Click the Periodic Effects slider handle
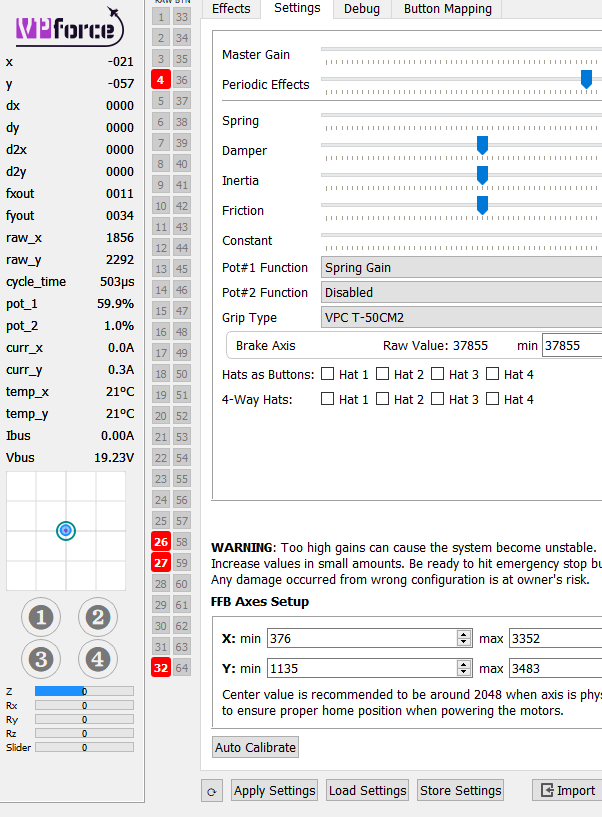The width and height of the screenshot is (602, 817). click(586, 79)
